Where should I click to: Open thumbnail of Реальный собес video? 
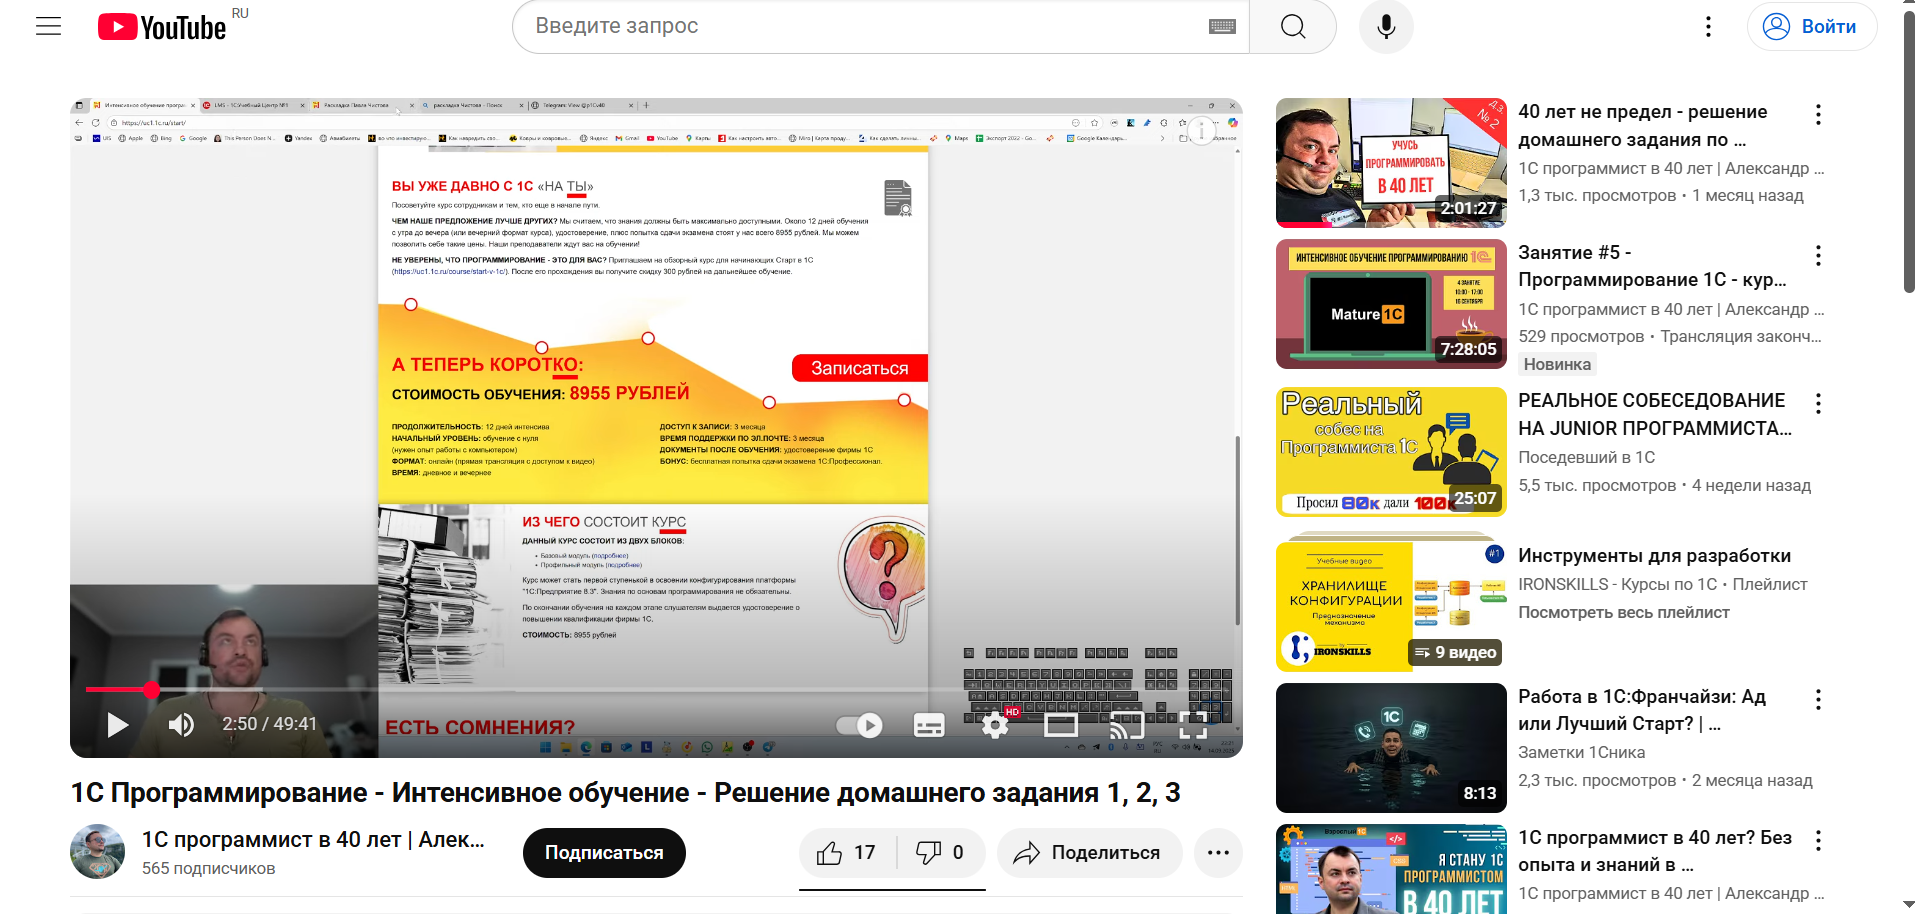pyautogui.click(x=1391, y=452)
